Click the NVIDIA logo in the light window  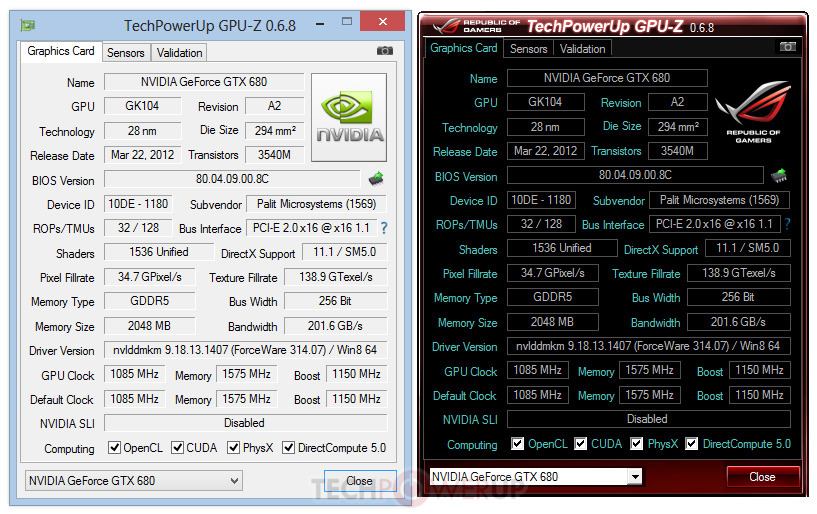pos(349,117)
